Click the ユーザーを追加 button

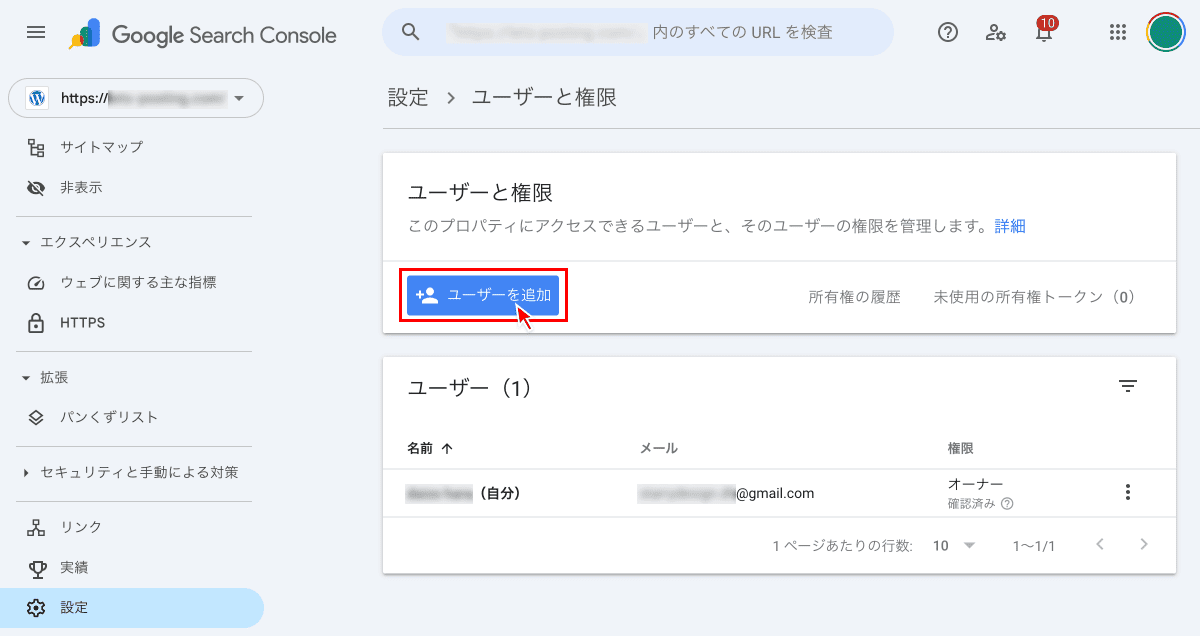(483, 296)
